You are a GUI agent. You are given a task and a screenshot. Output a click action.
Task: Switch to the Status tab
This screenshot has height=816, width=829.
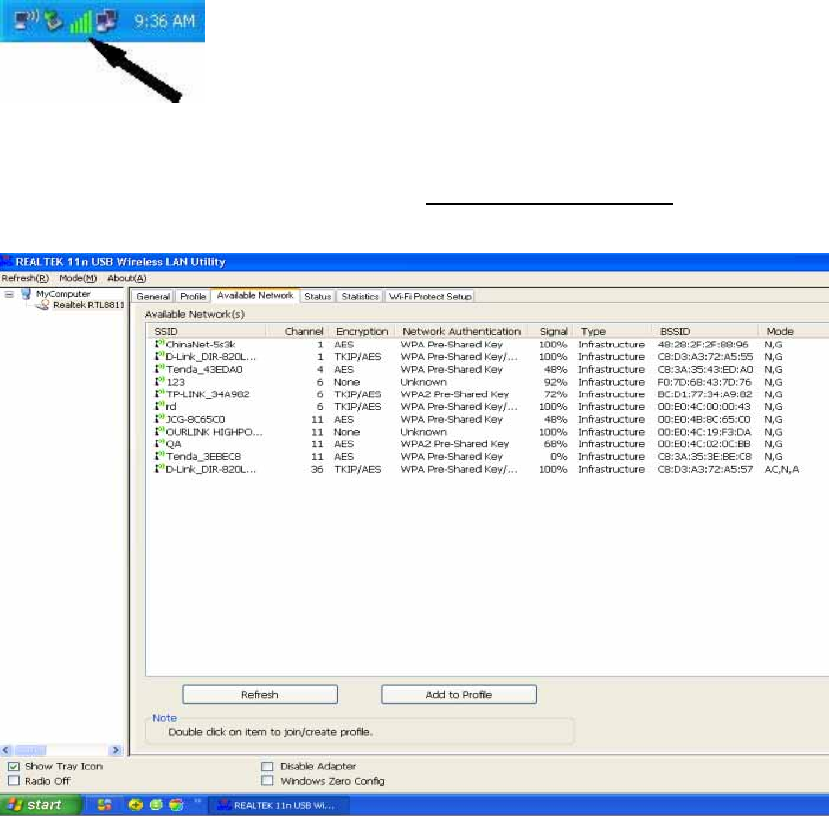point(317,297)
